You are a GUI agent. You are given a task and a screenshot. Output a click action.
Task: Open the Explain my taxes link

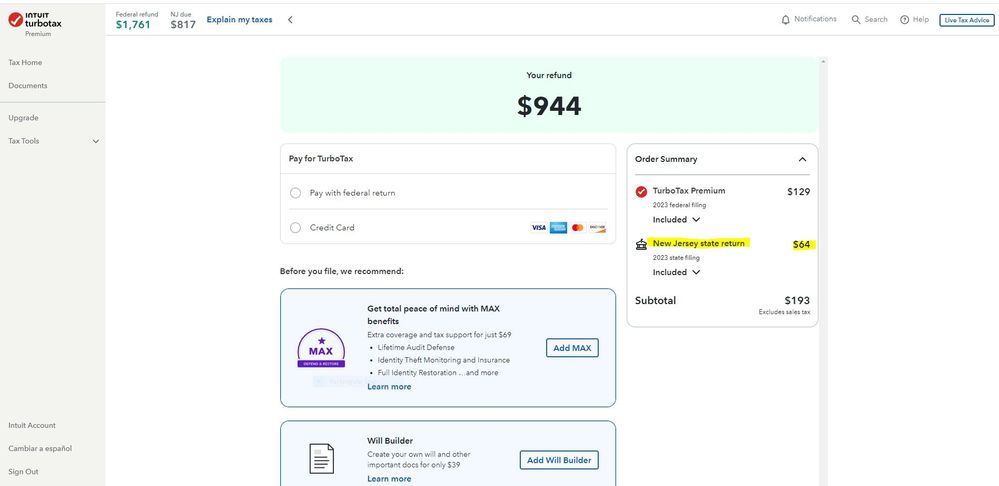coord(239,20)
